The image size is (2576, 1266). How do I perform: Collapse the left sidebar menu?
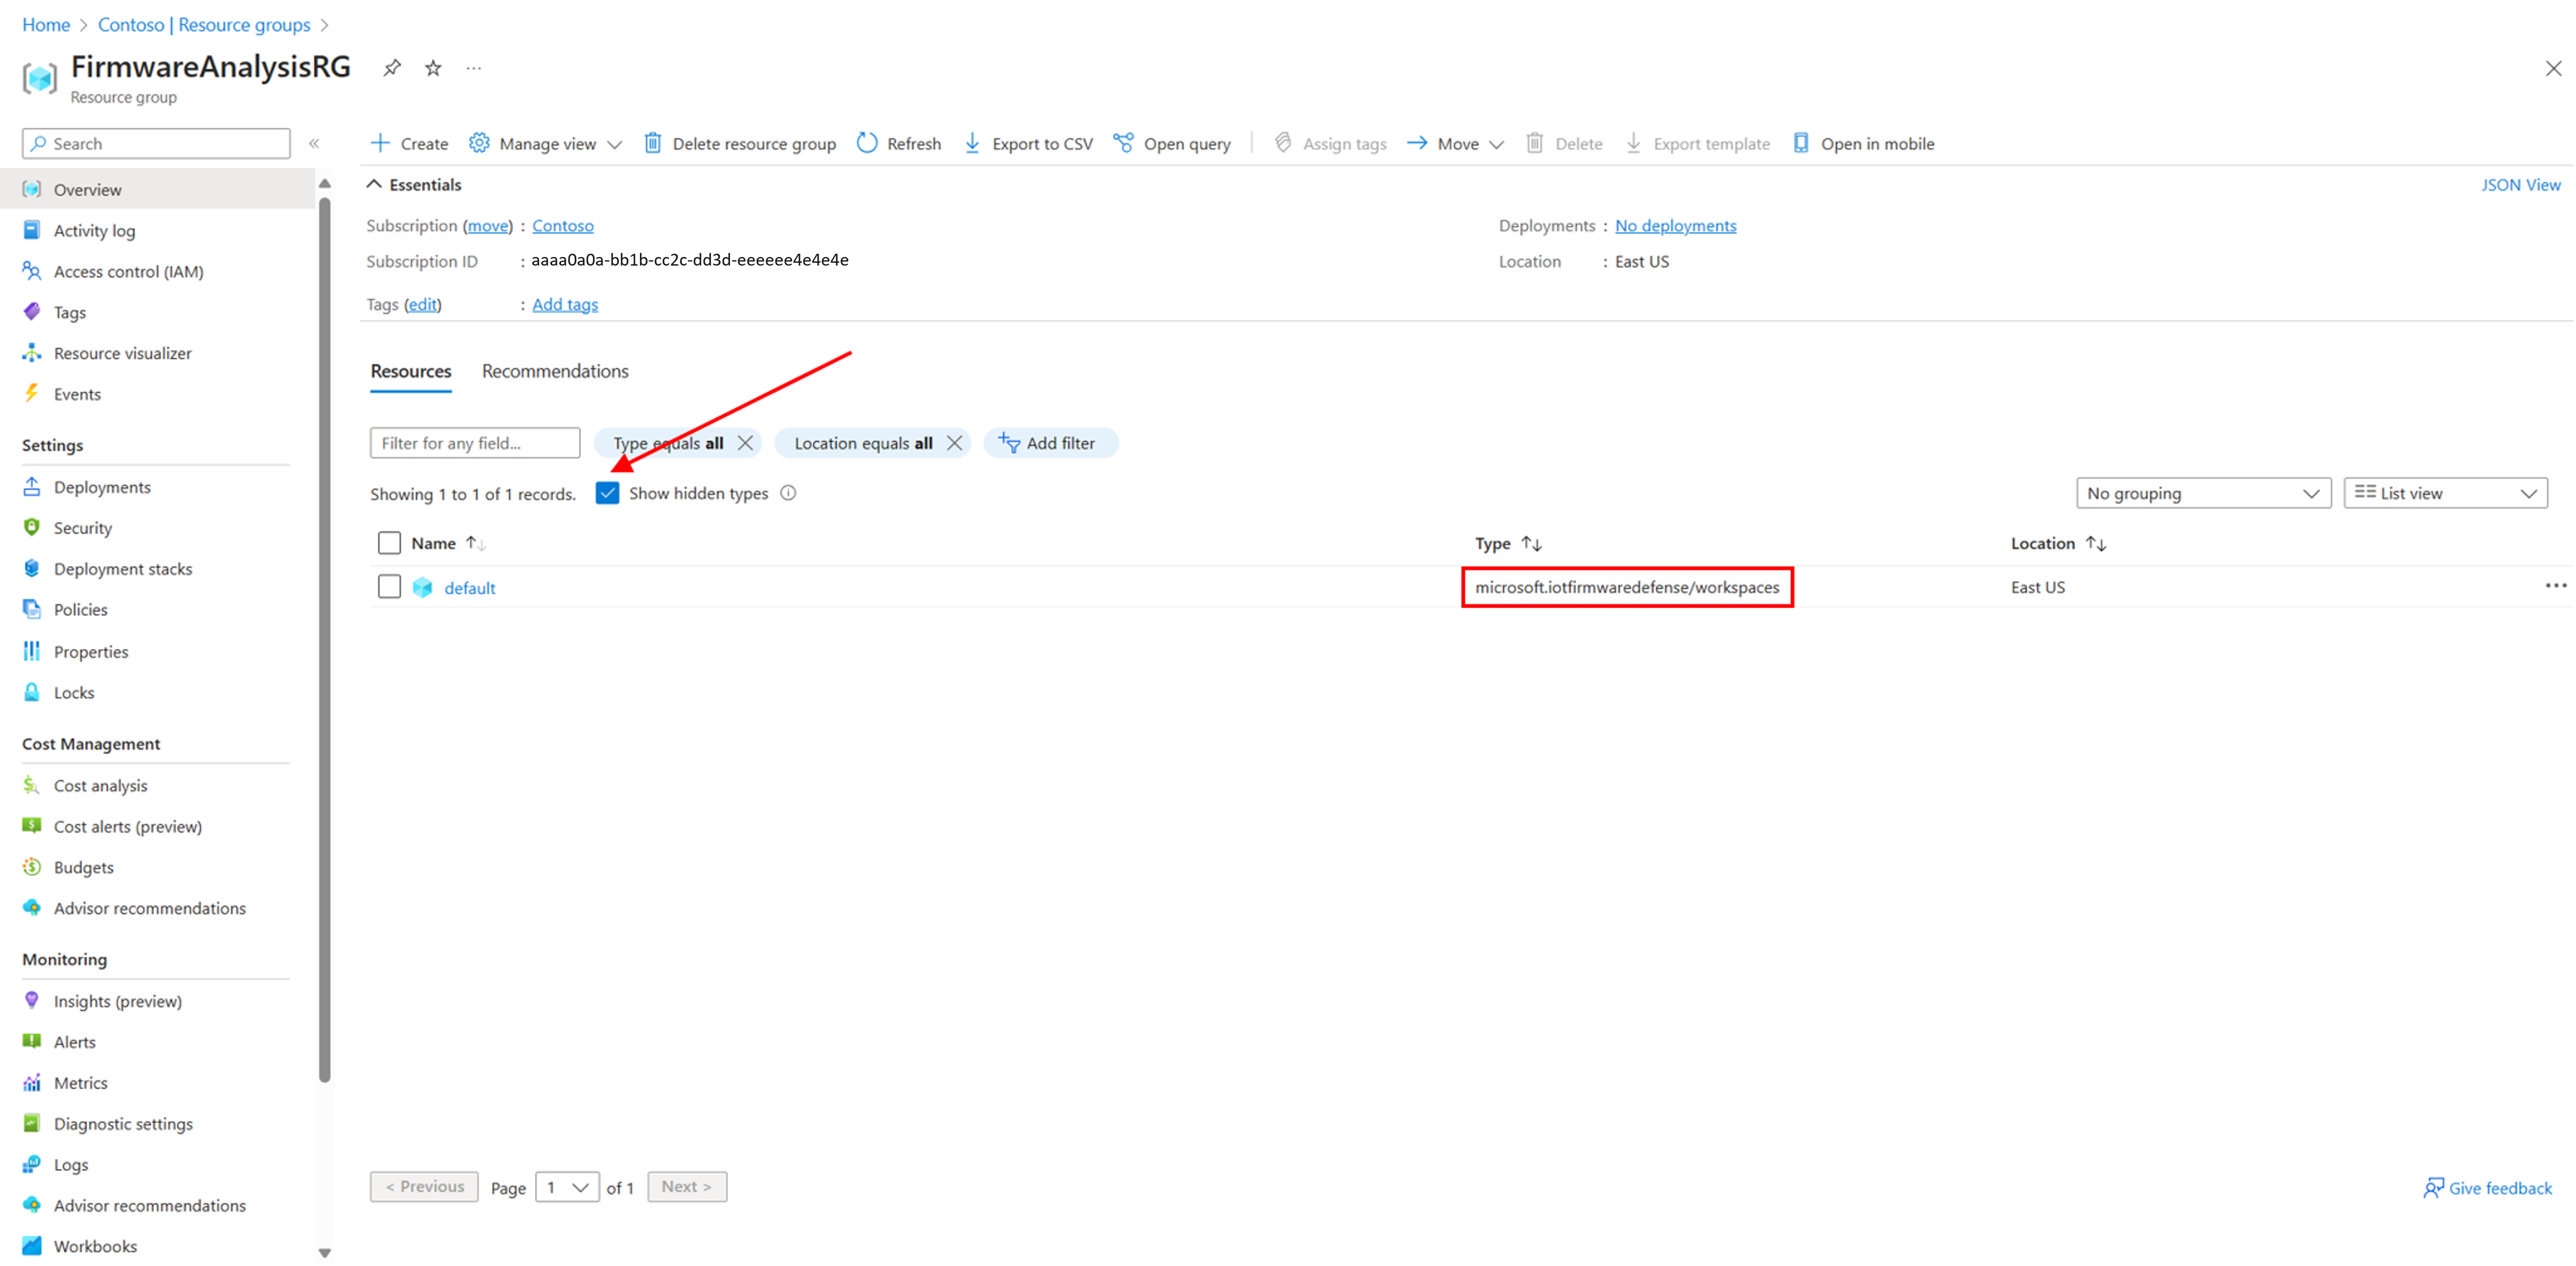click(314, 143)
